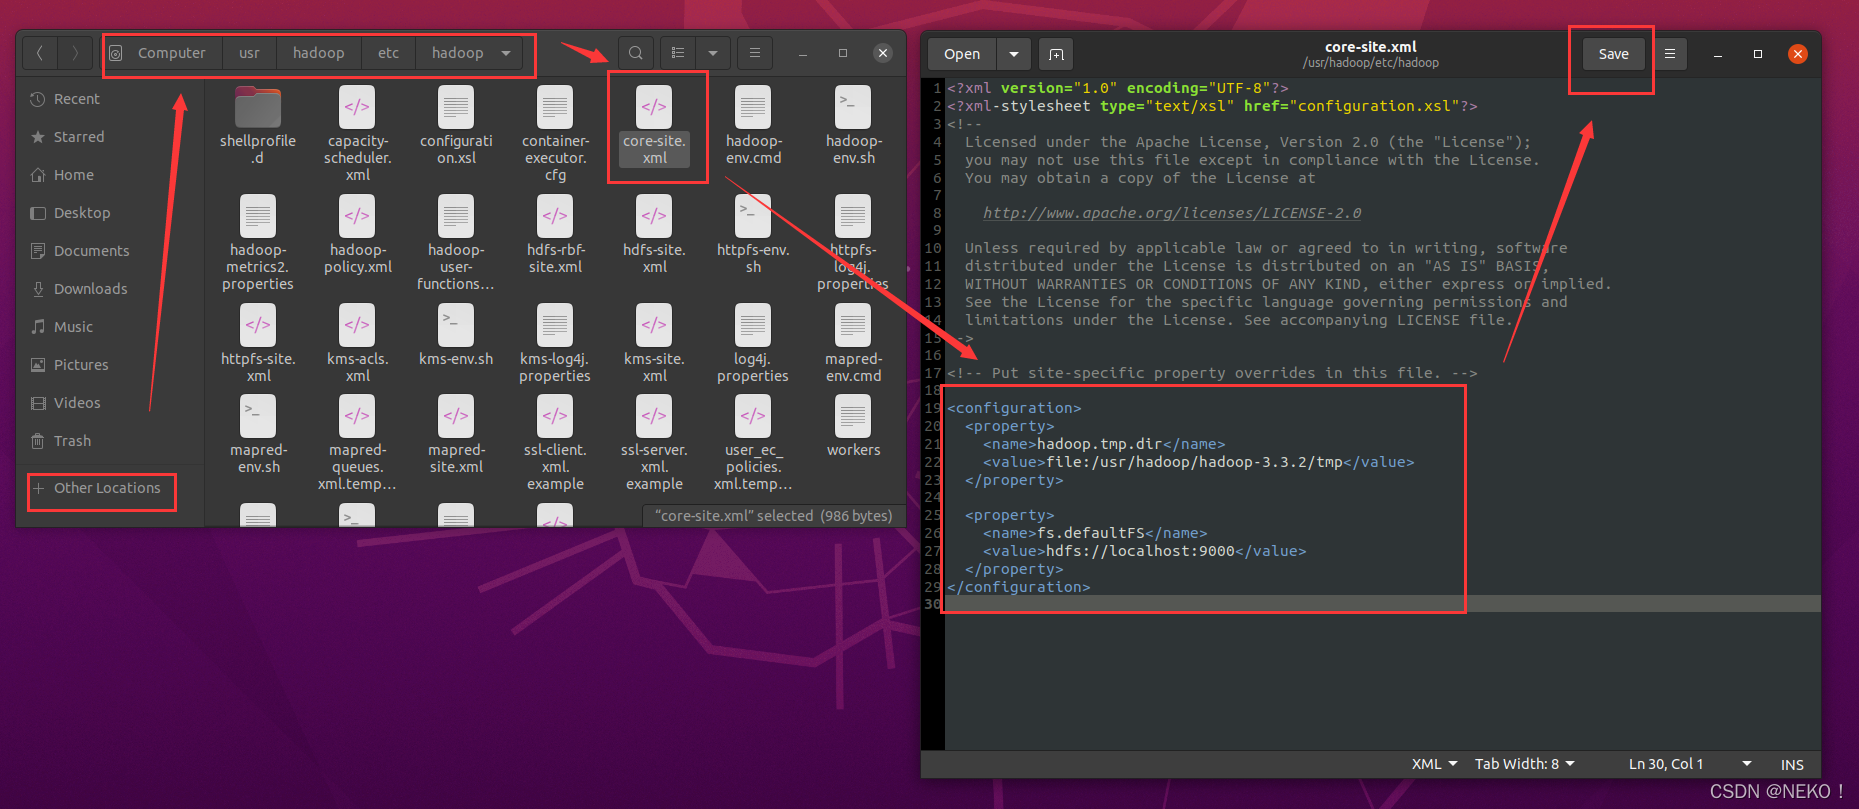Select core-site.xml file icon
Screen dimensions: 1859x809
pyautogui.click(x=654, y=107)
